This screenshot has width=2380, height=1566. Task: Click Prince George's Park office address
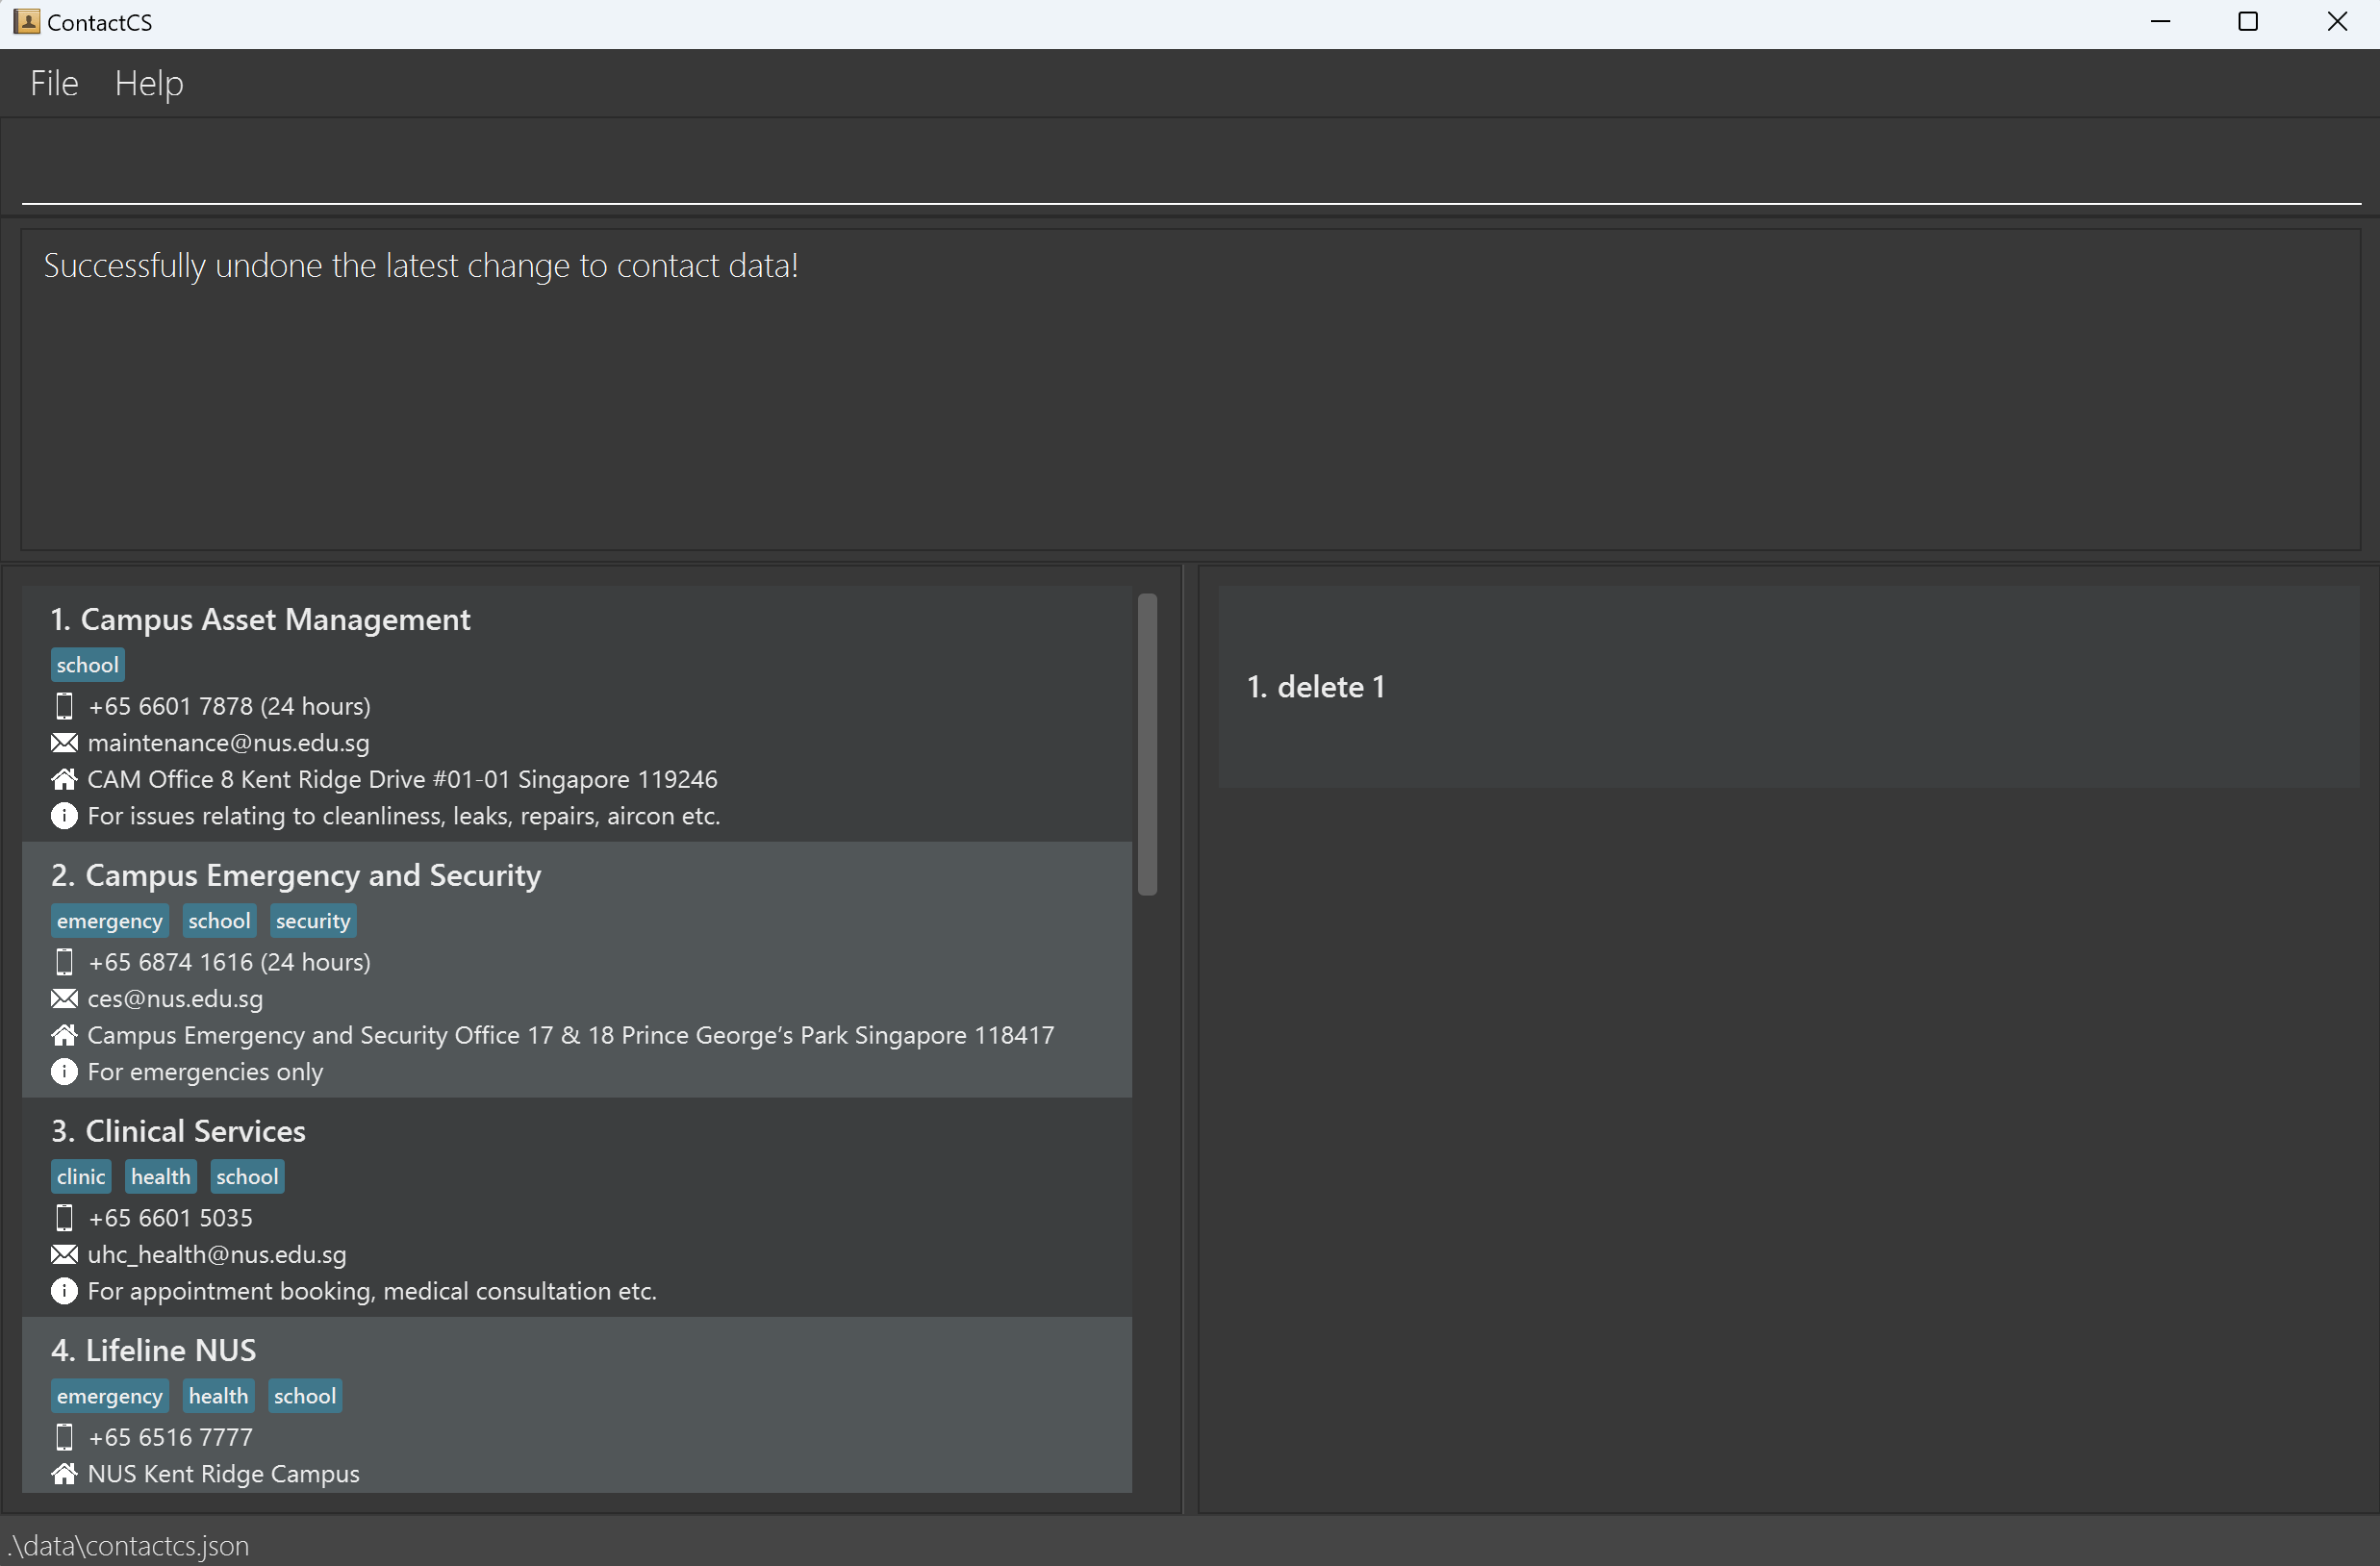click(x=571, y=1035)
